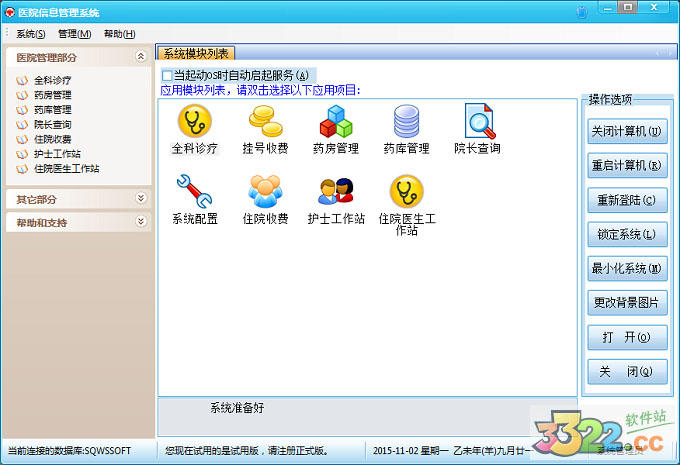Image resolution: width=680 pixels, height=465 pixels.
Task: Open the 管理(M) menu
Action: tap(74, 34)
